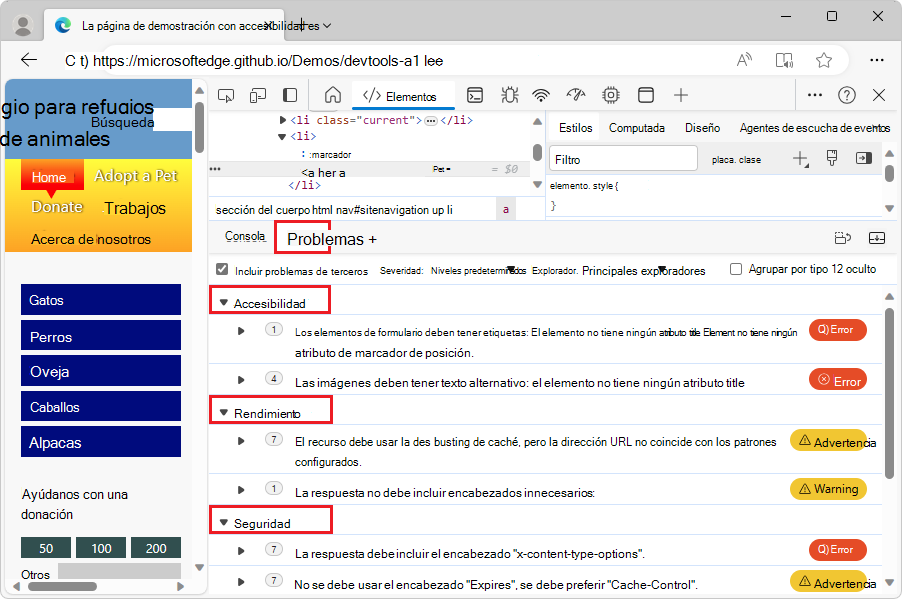Click the Adopt a Pet navigation link
The height and width of the screenshot is (599, 902).
click(136, 176)
